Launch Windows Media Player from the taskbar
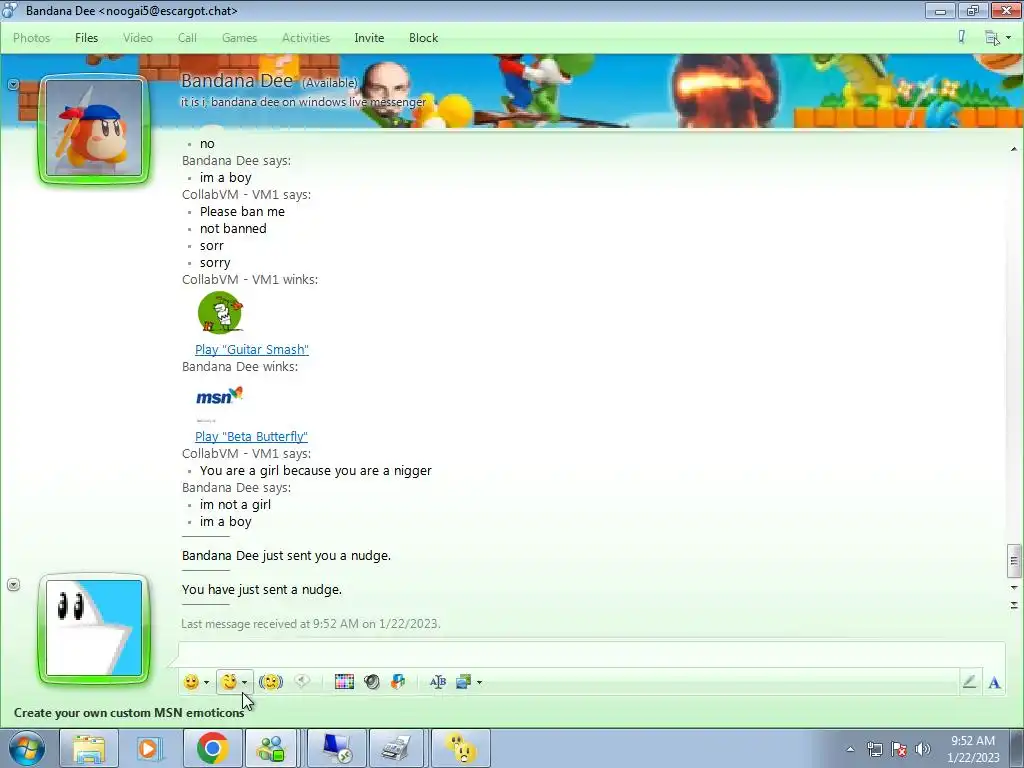 (x=150, y=748)
